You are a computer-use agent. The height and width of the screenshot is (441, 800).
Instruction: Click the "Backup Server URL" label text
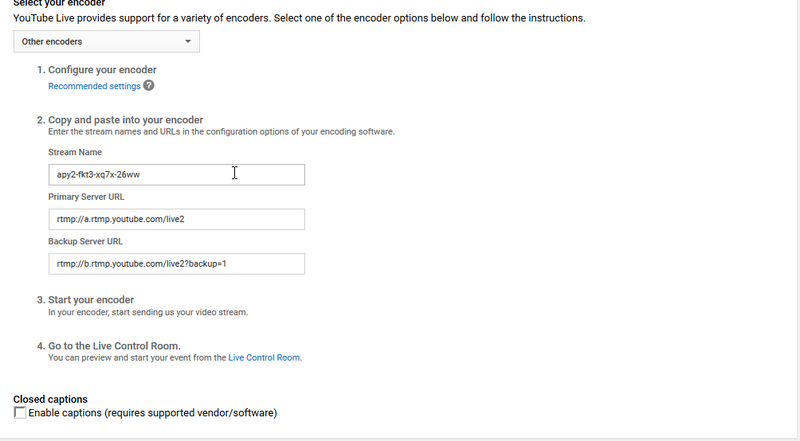pos(85,241)
